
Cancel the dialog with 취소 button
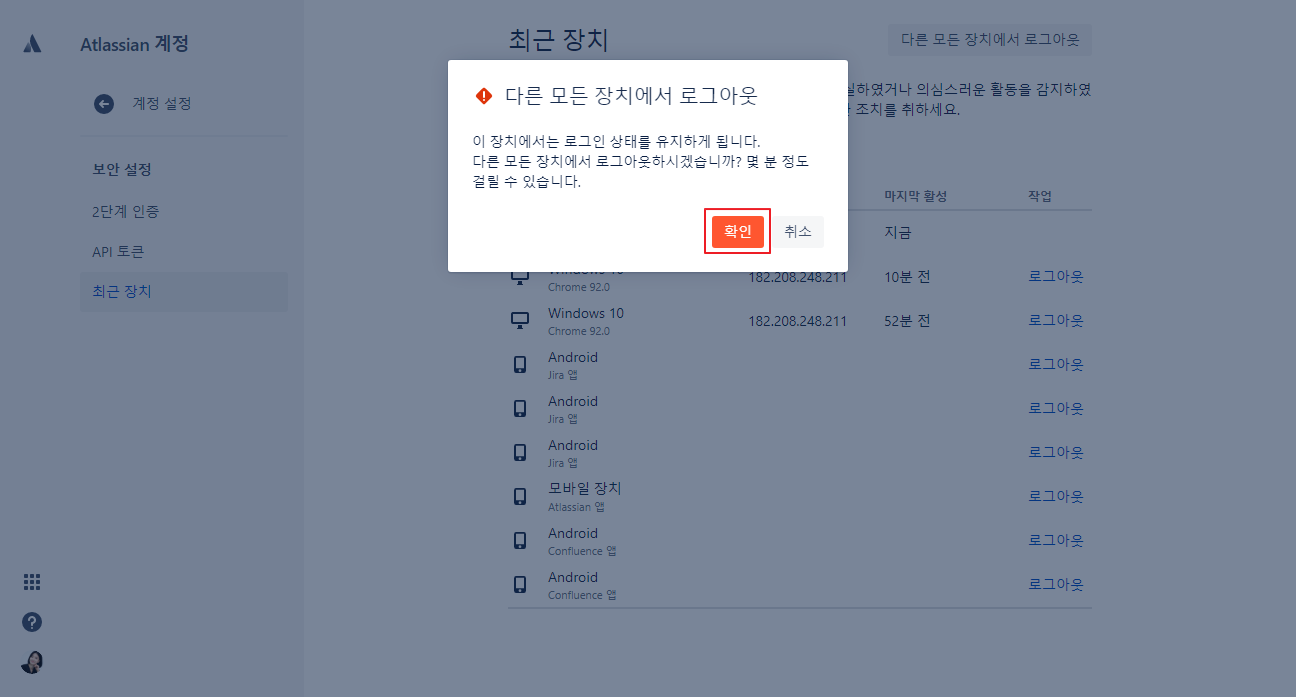[798, 231]
